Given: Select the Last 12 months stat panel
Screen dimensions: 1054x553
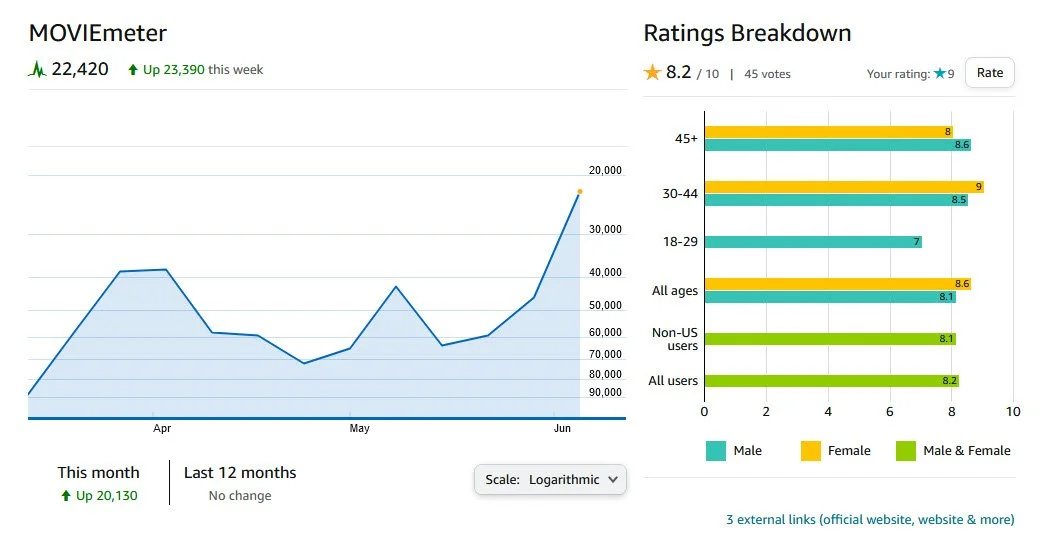Looking at the screenshot, I should tap(240, 483).
